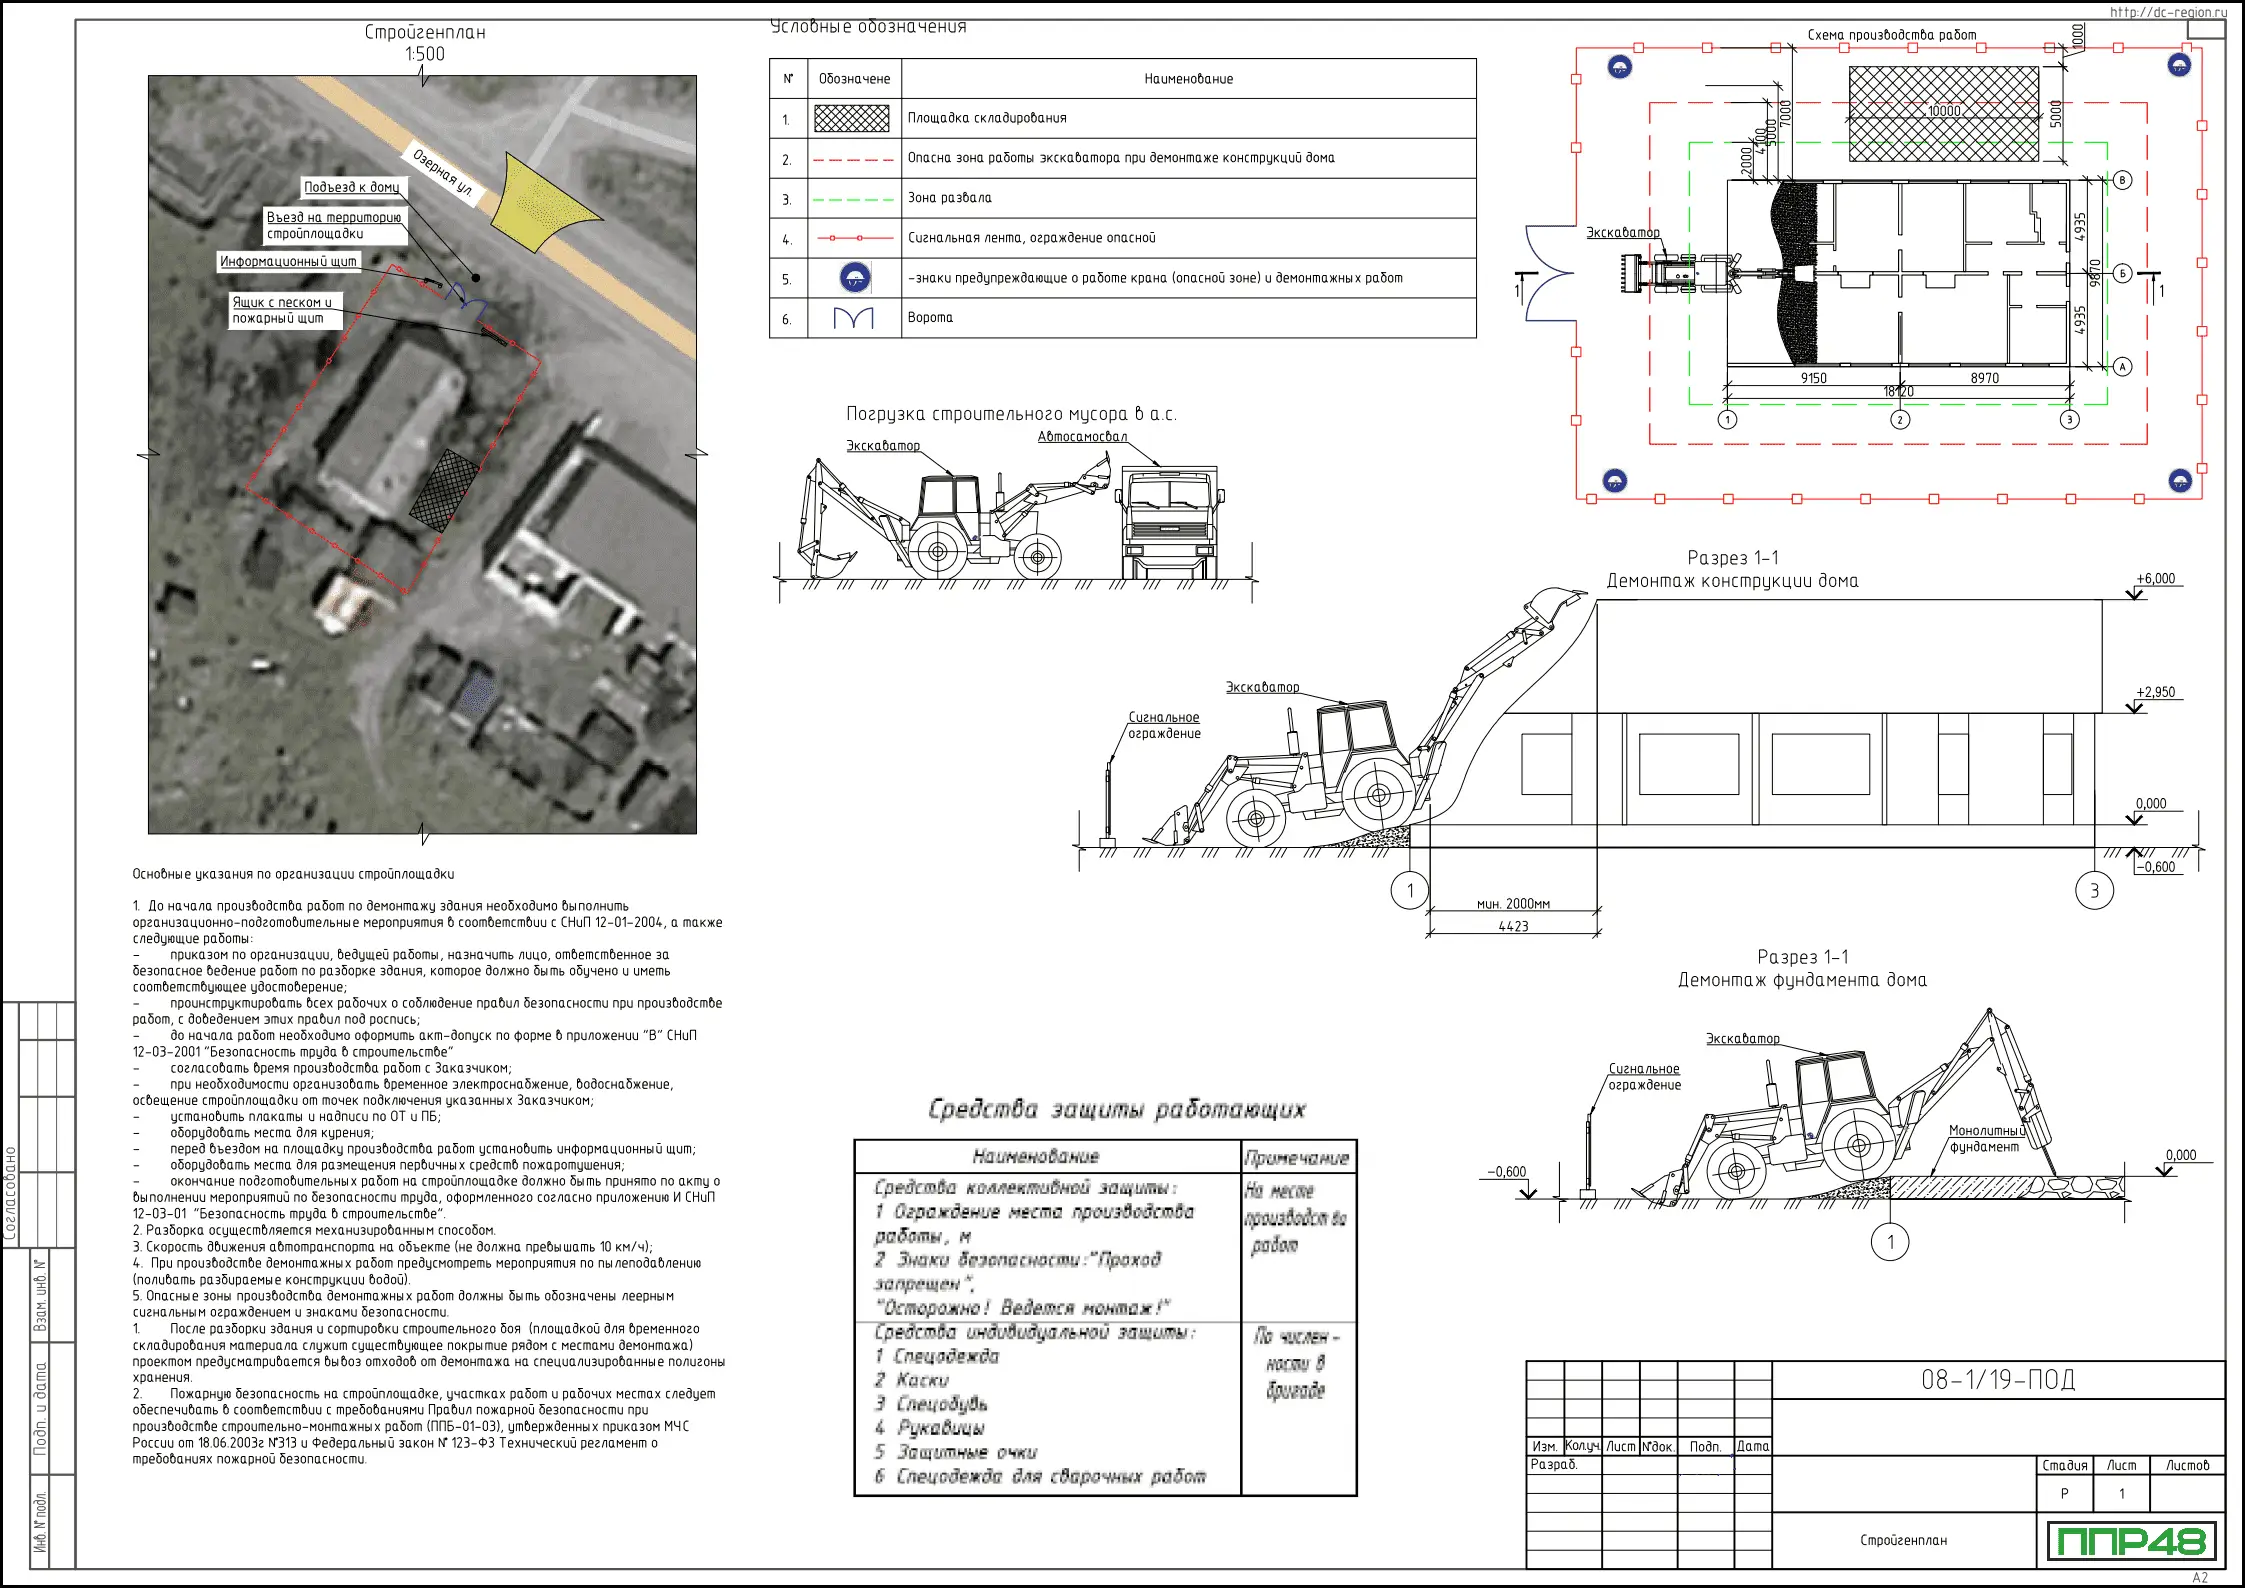Click the drawing number 08-1/19-ПОД field
Screen dimensions: 2245x1588
click(x=1997, y=1380)
